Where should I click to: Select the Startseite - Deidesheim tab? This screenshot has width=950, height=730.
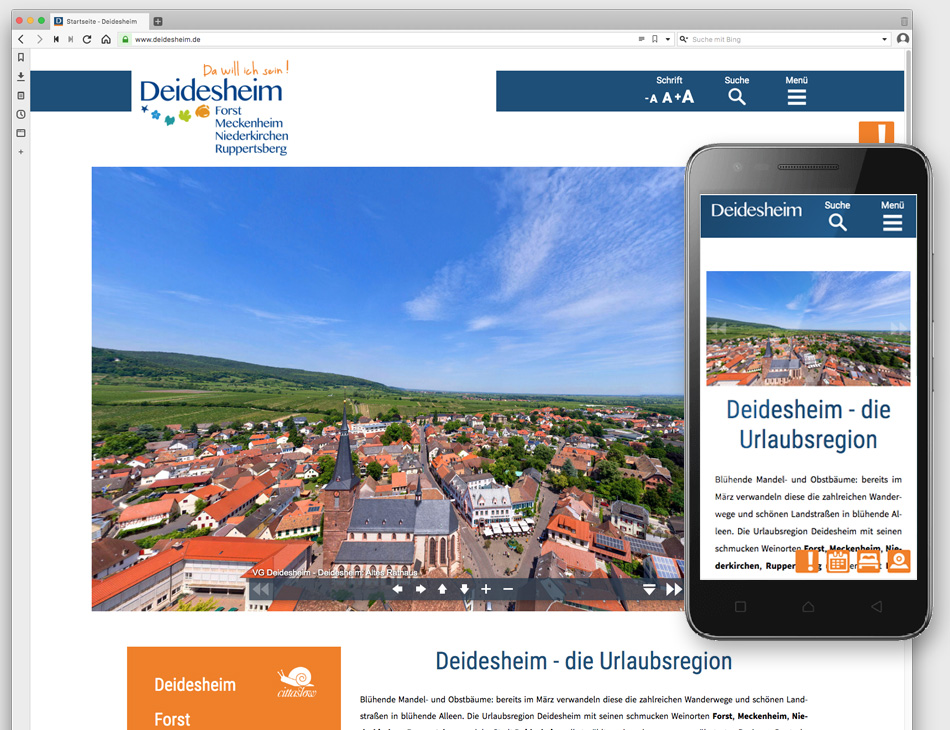click(x=100, y=21)
